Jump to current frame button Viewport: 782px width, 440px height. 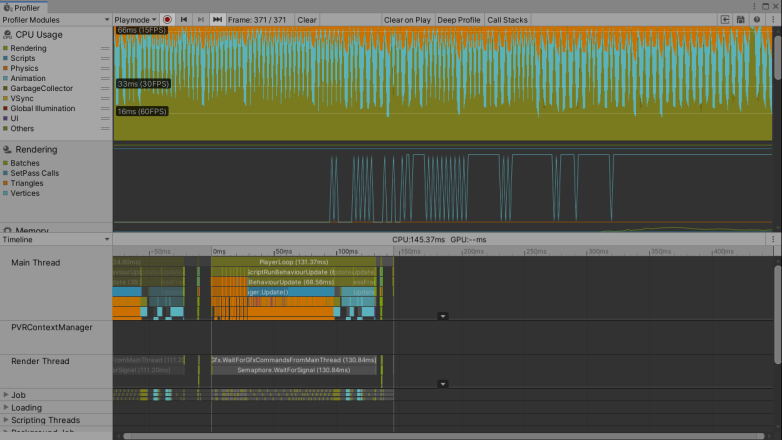coord(217,20)
